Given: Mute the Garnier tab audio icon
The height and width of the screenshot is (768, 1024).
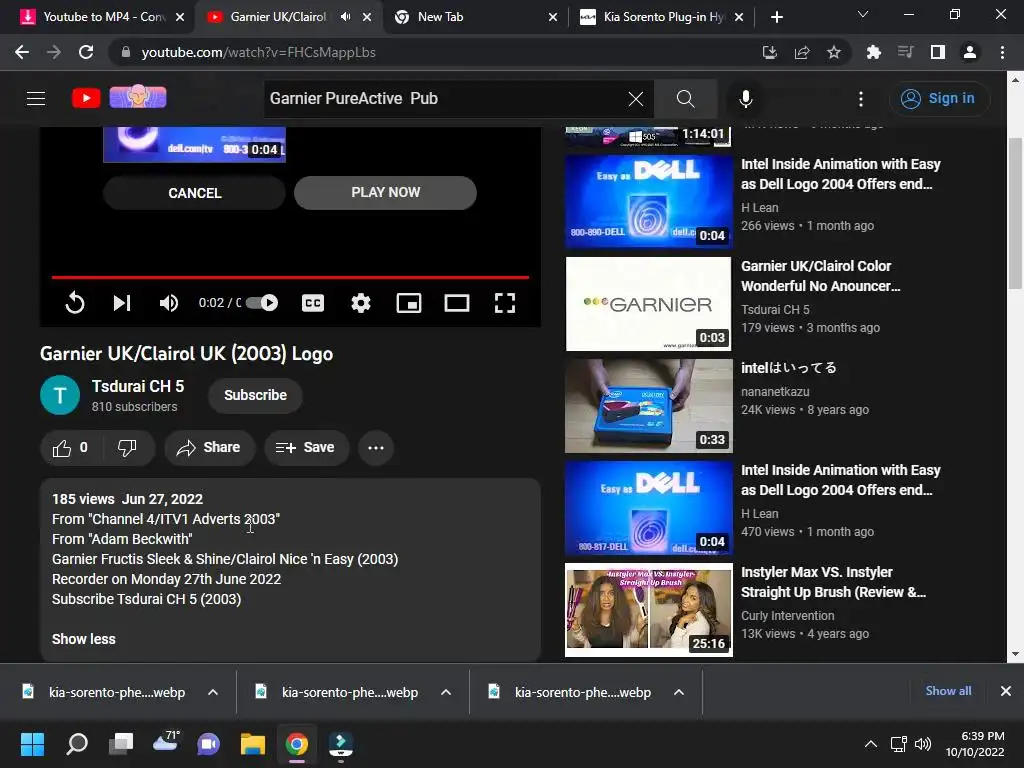Looking at the screenshot, I should (345, 17).
